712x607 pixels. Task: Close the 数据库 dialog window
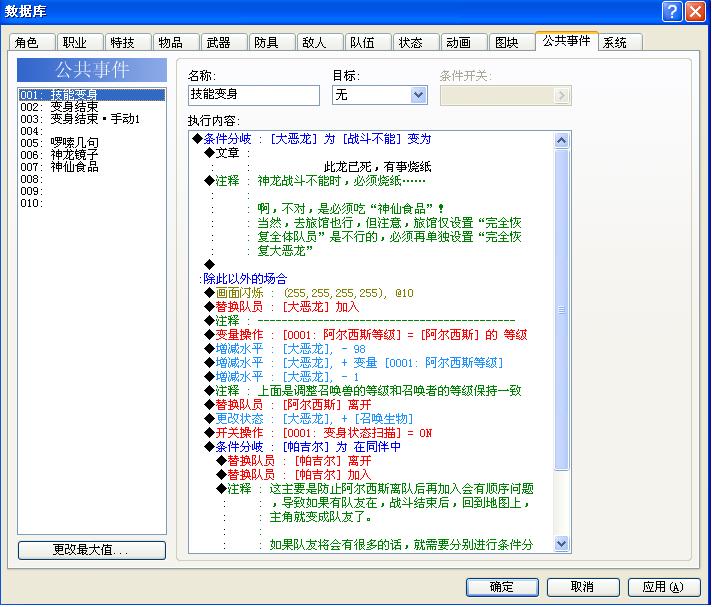[695, 11]
